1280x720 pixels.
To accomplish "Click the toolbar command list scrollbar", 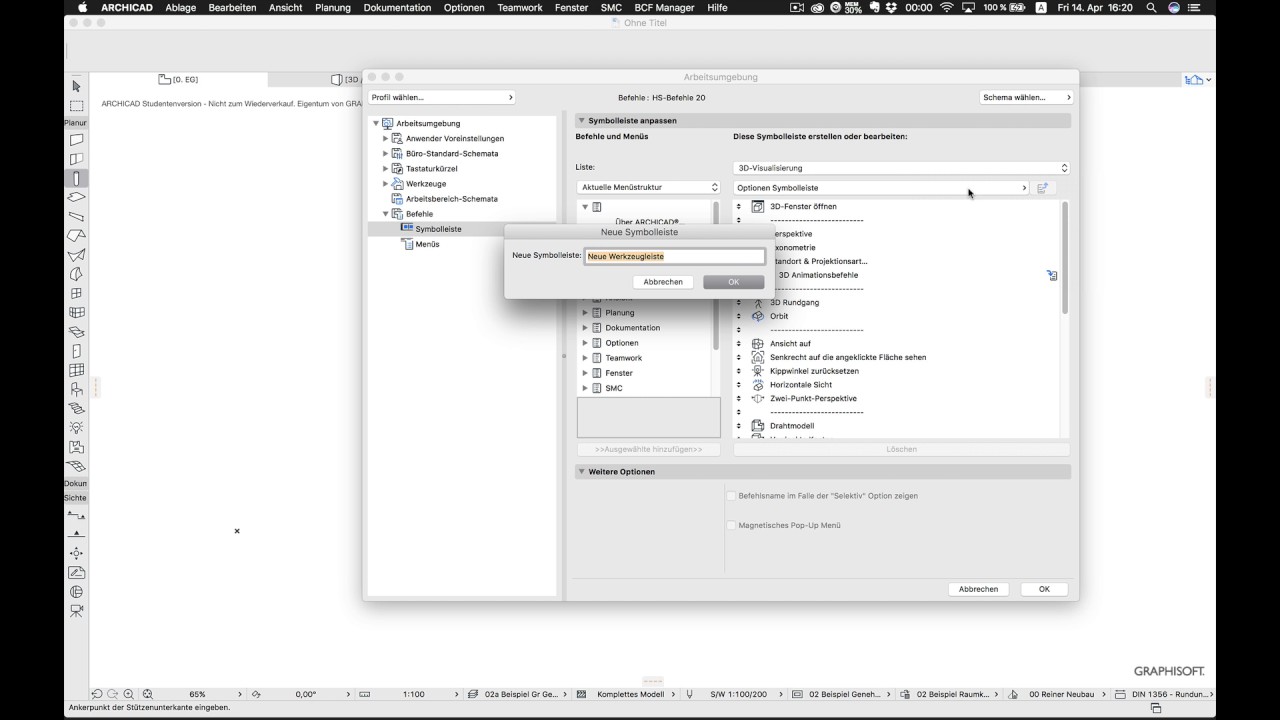I will [x=1065, y=258].
